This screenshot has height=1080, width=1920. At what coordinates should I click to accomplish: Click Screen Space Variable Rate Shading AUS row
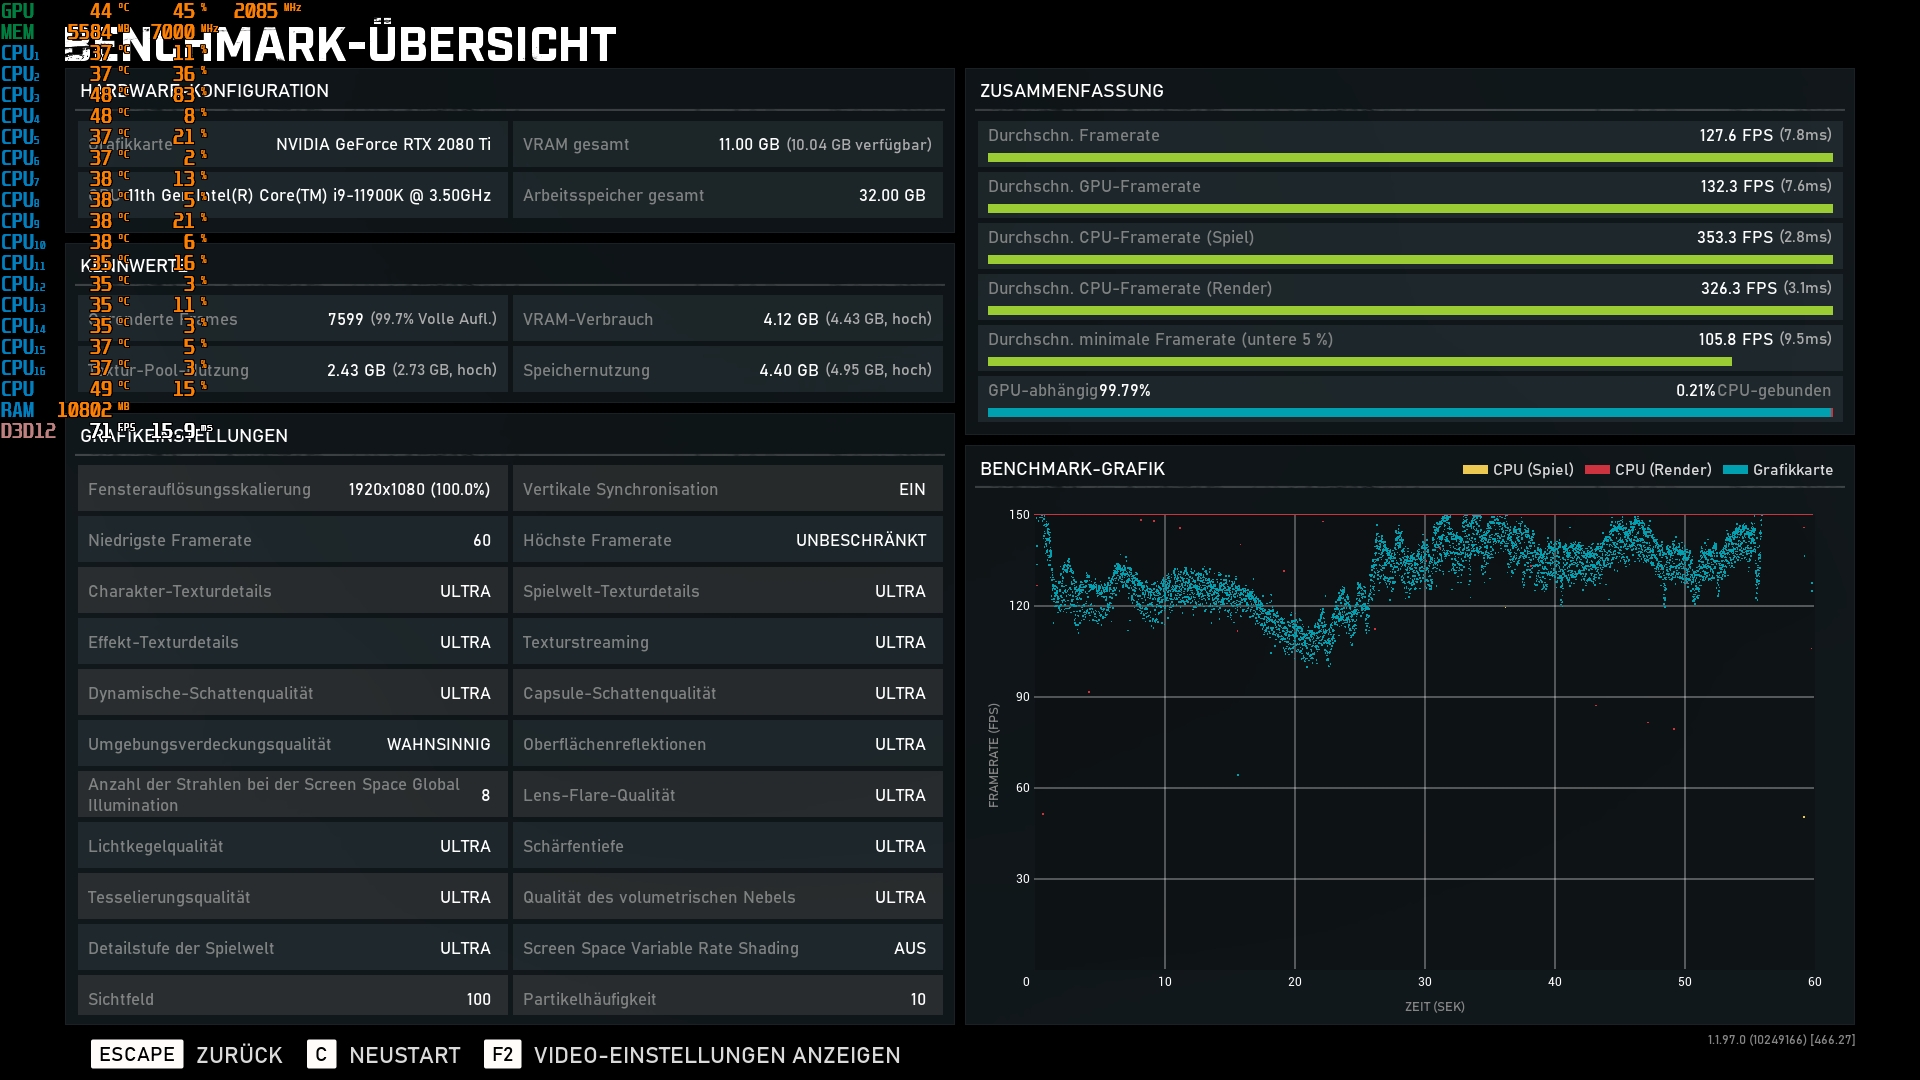pos(727,948)
